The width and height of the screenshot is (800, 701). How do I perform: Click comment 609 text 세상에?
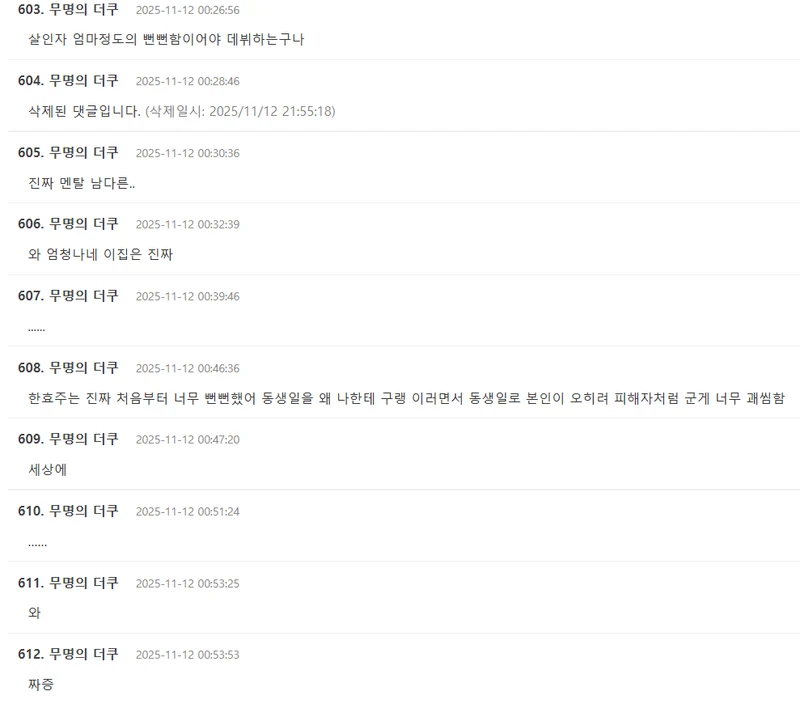tap(47, 469)
